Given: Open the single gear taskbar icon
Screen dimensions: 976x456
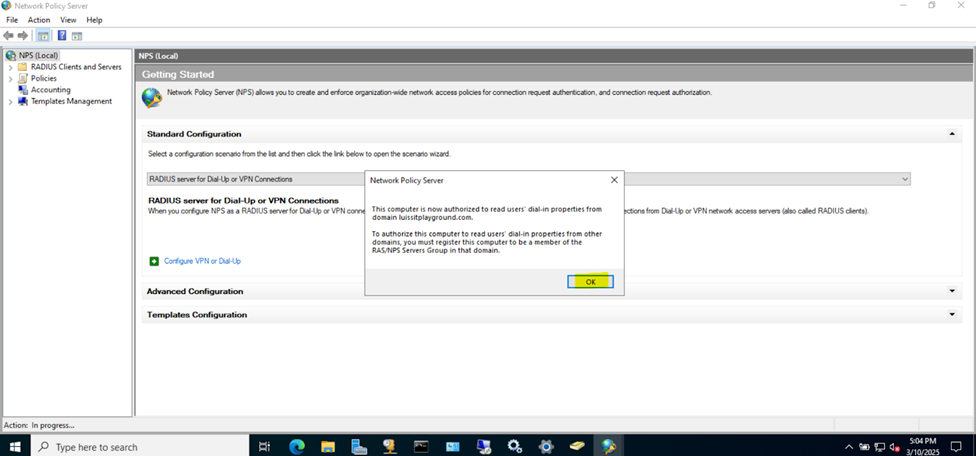Looking at the screenshot, I should [546, 446].
